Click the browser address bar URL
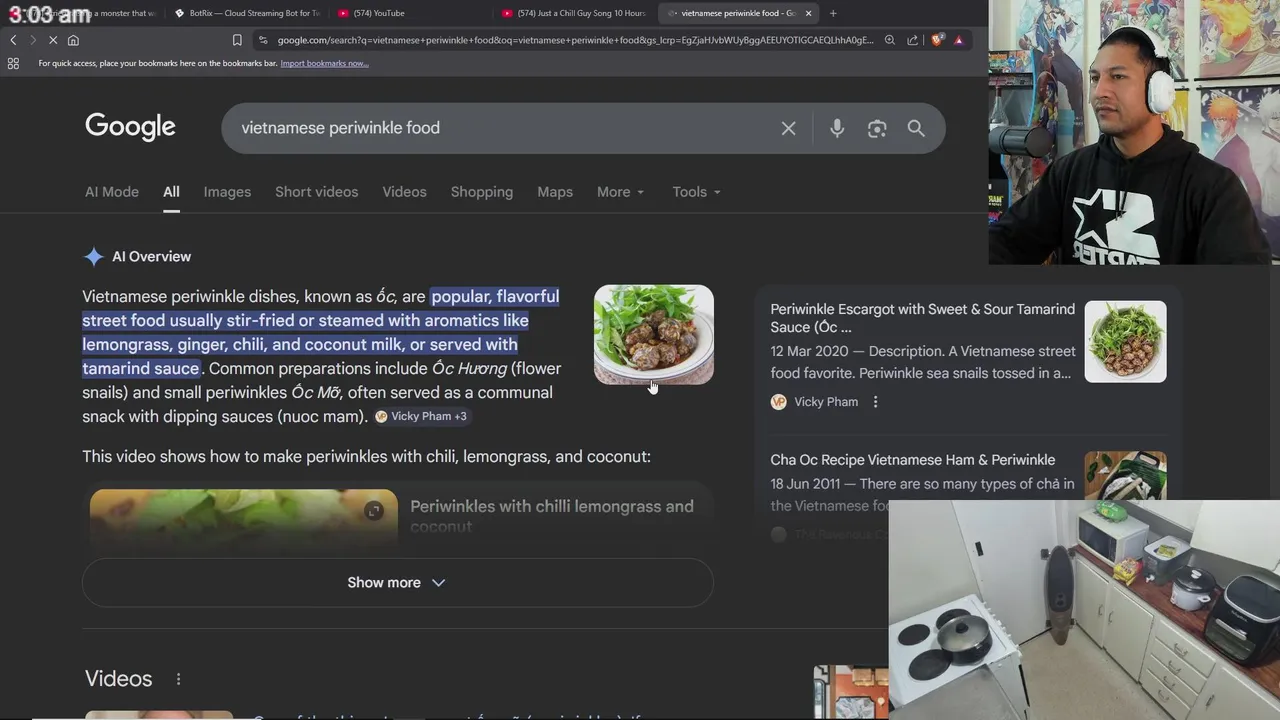This screenshot has height=720, width=1280. (x=575, y=40)
